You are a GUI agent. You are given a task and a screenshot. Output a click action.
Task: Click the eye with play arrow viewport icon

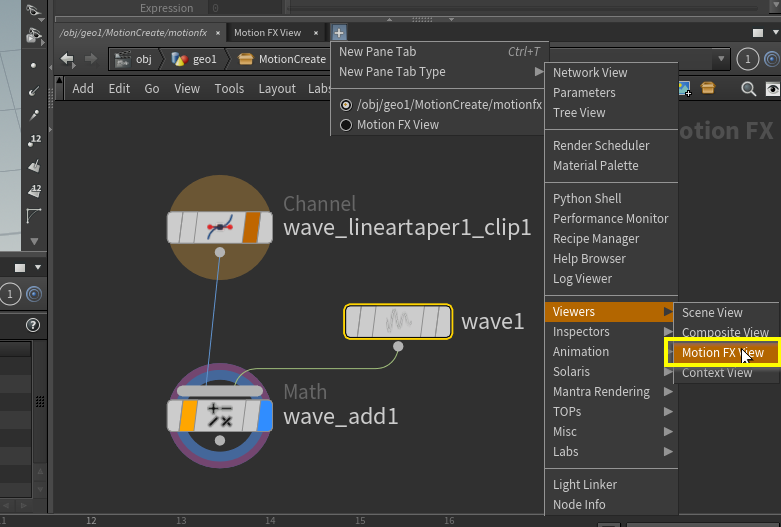[x=34, y=35]
